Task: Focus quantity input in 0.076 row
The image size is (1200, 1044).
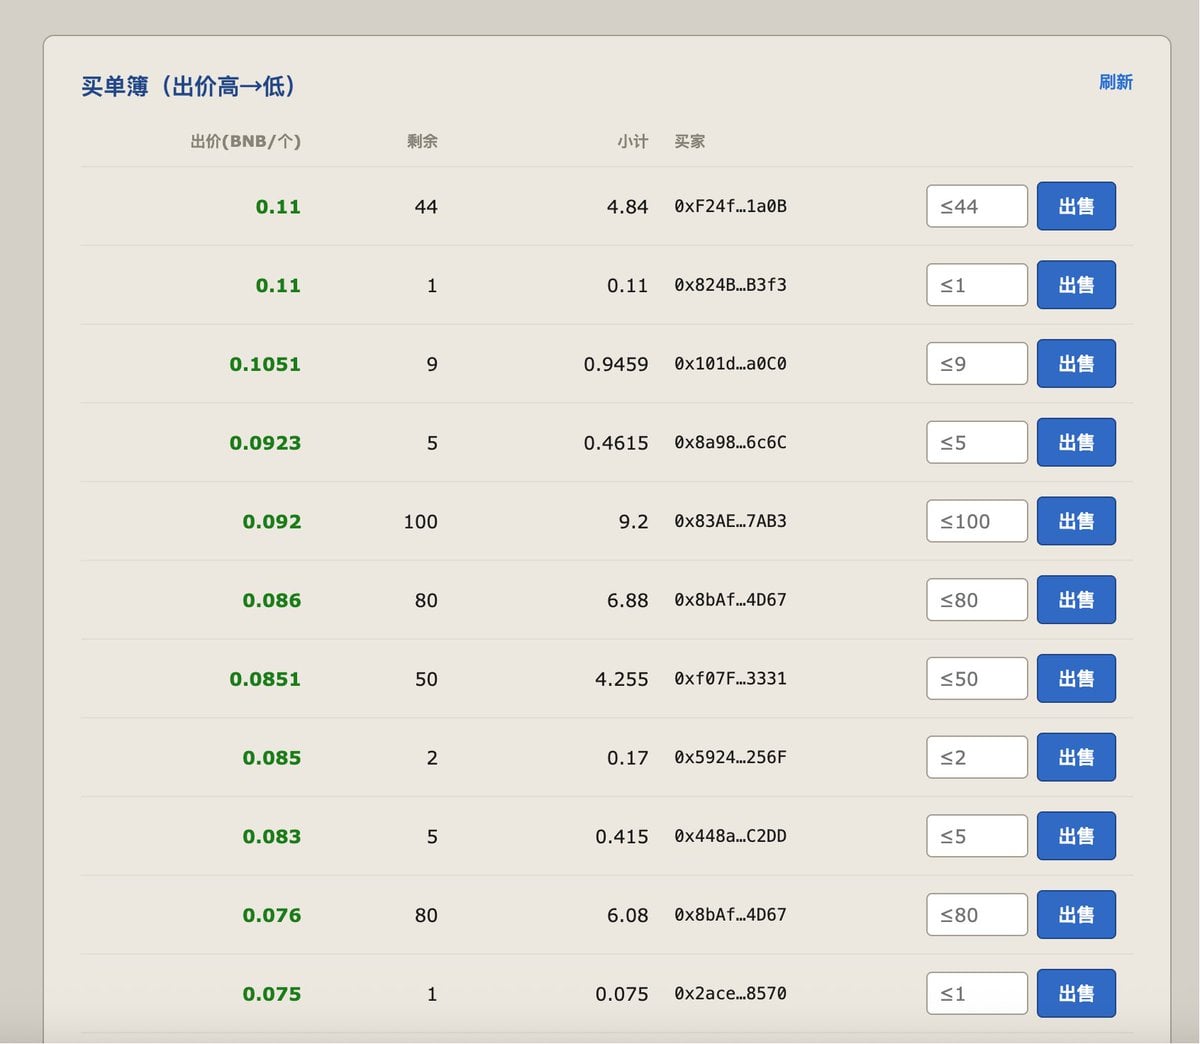Action: pos(977,915)
